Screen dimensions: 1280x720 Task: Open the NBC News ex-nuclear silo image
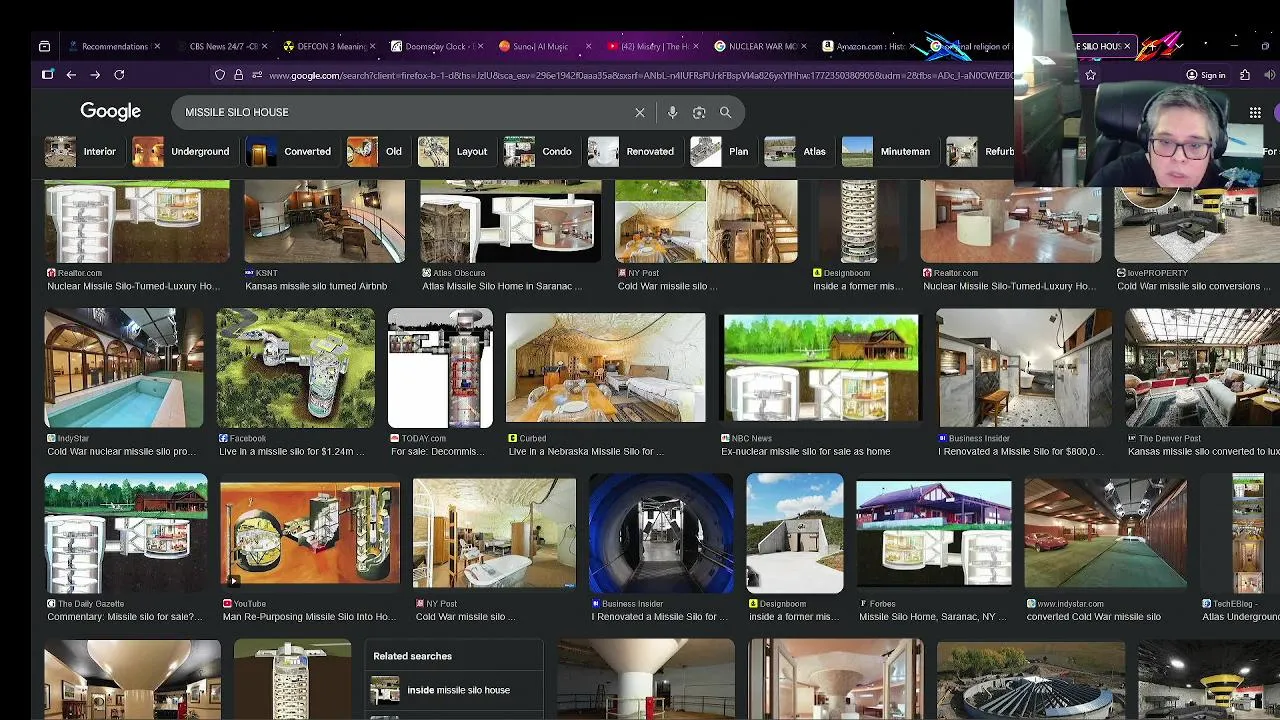(x=820, y=368)
